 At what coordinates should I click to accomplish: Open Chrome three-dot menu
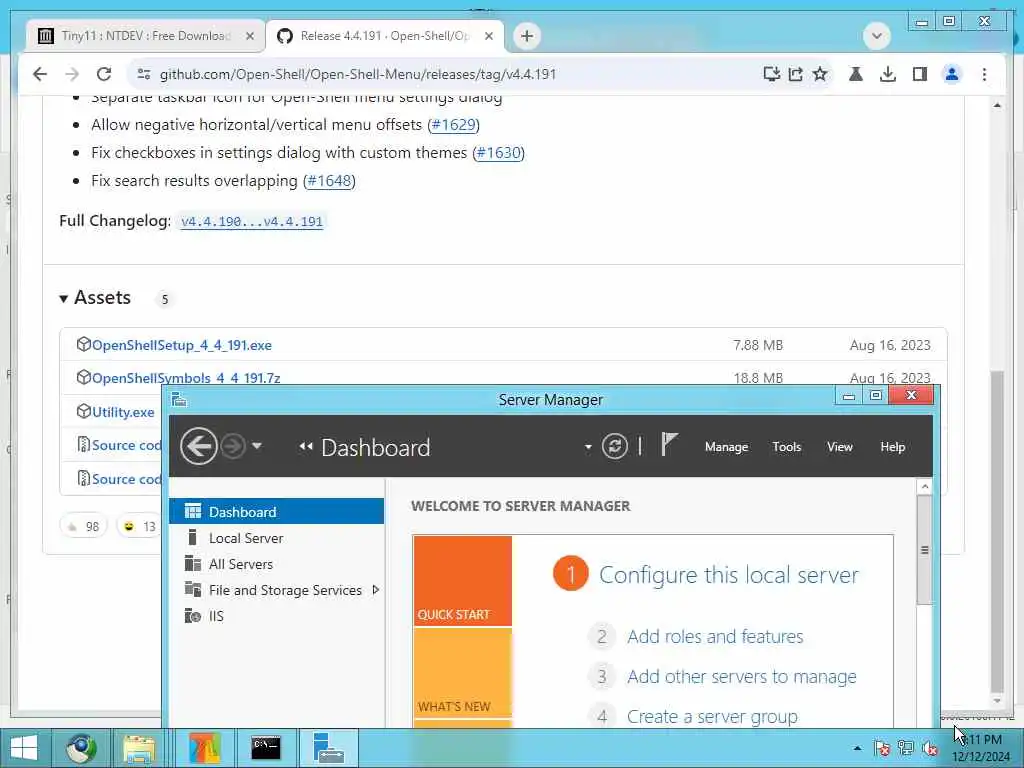pos(984,74)
